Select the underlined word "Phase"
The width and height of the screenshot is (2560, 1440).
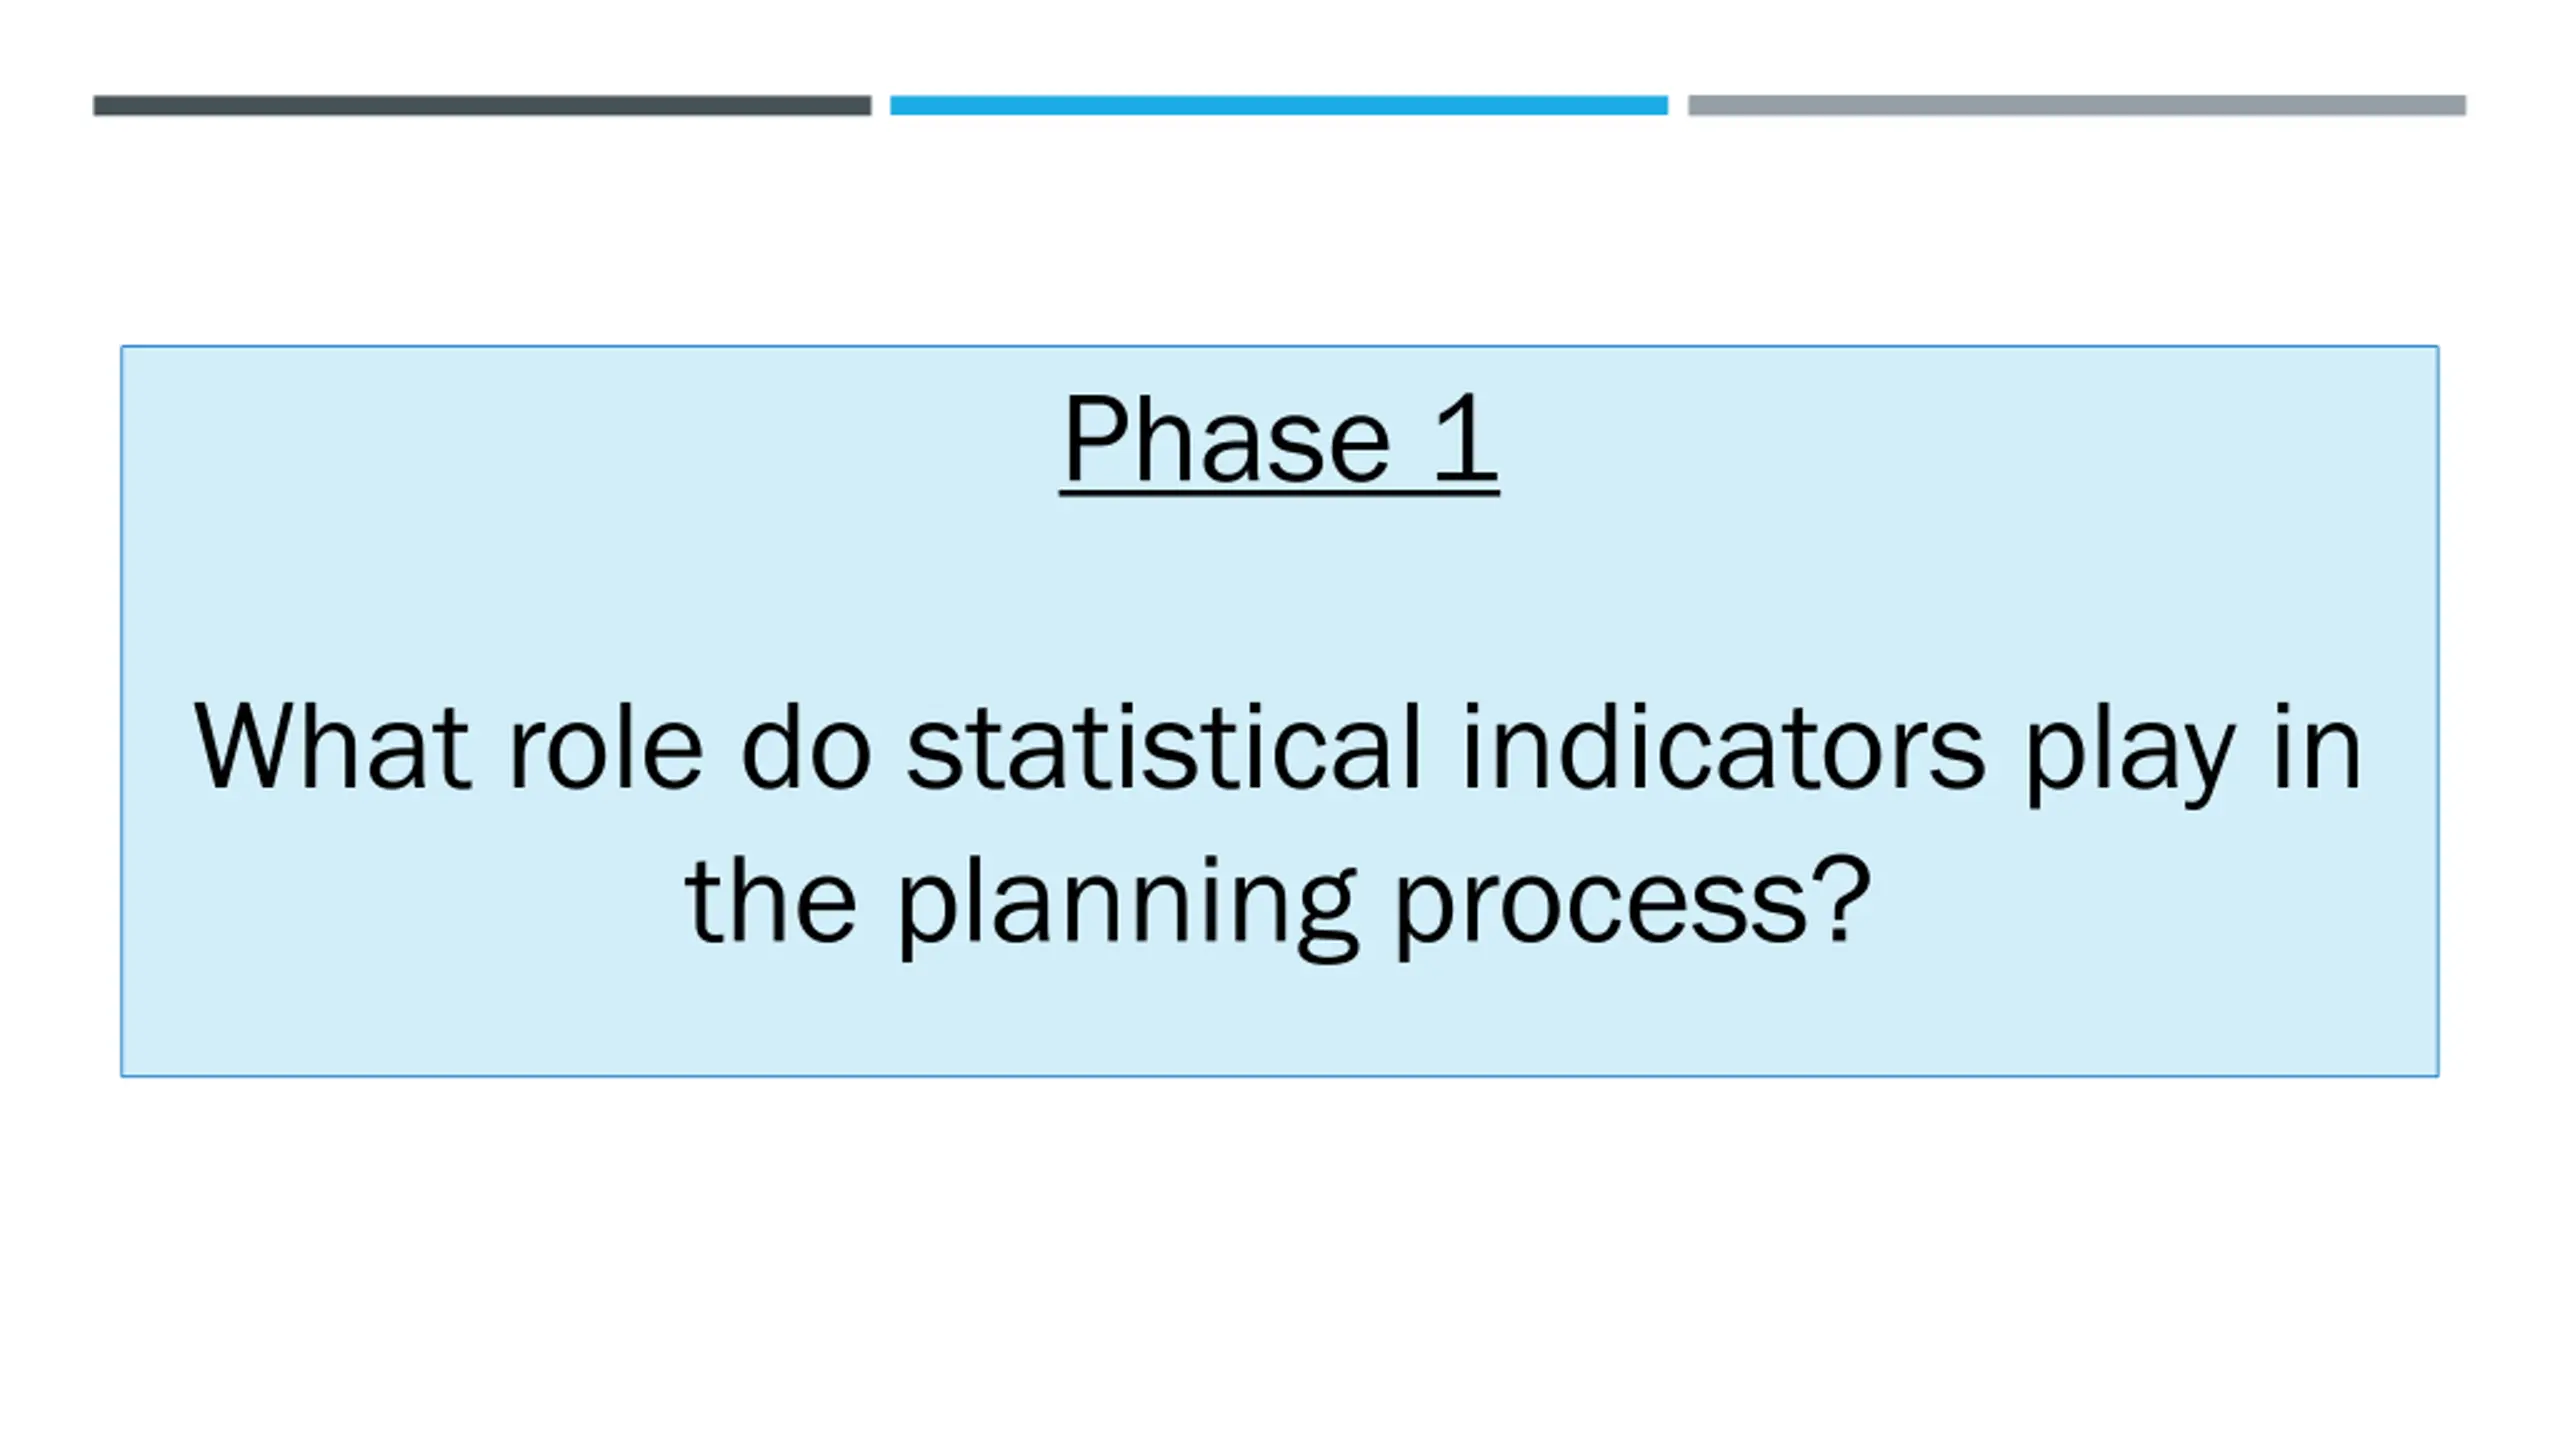[1226, 441]
